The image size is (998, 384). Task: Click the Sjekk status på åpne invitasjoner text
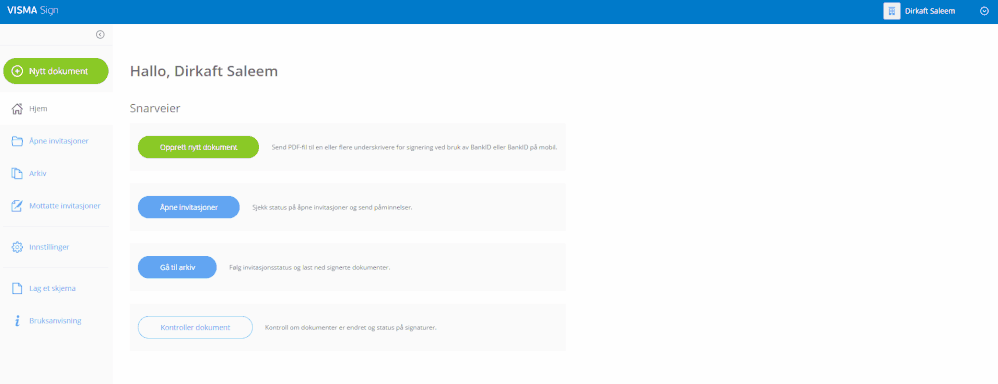pos(332,208)
